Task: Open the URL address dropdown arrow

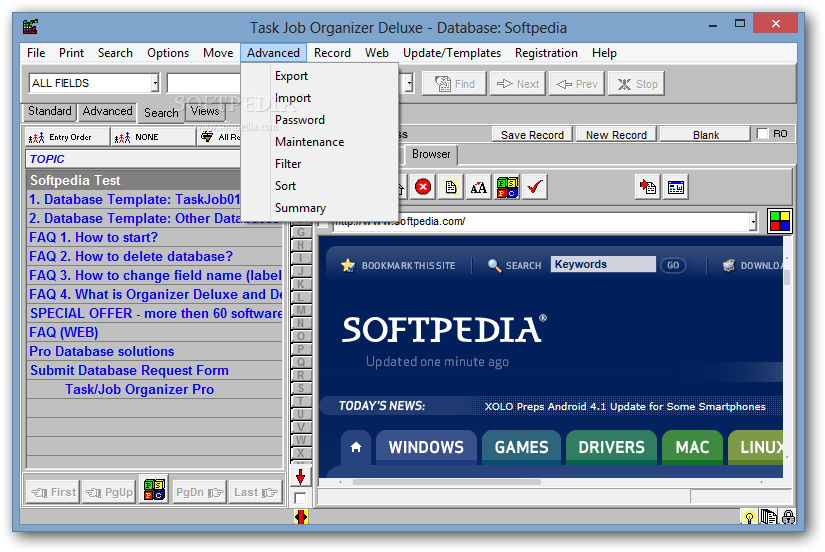Action: 753,222
